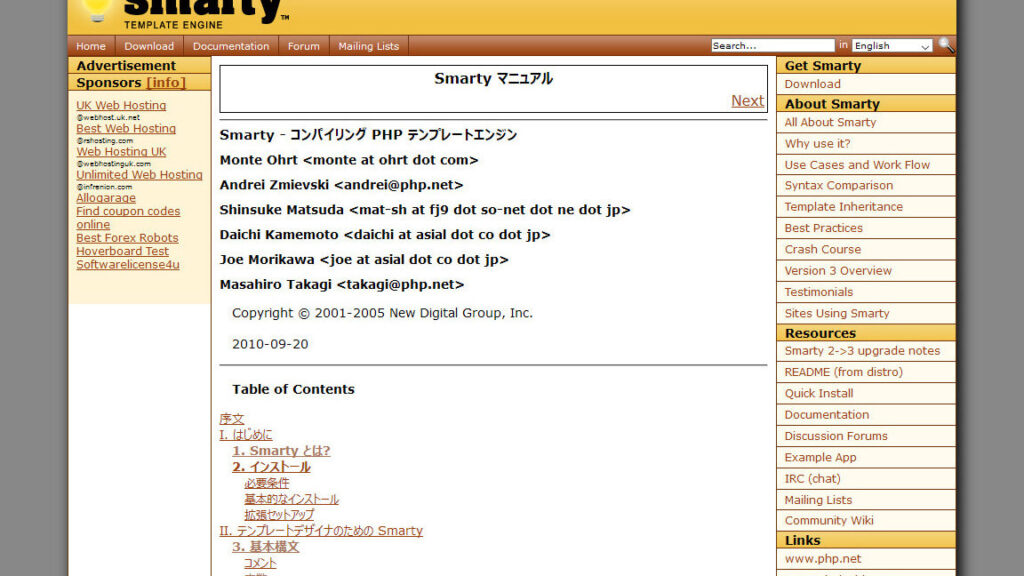1024x576 pixels.
Task: Follow the Next link in the manual header
Action: click(747, 101)
